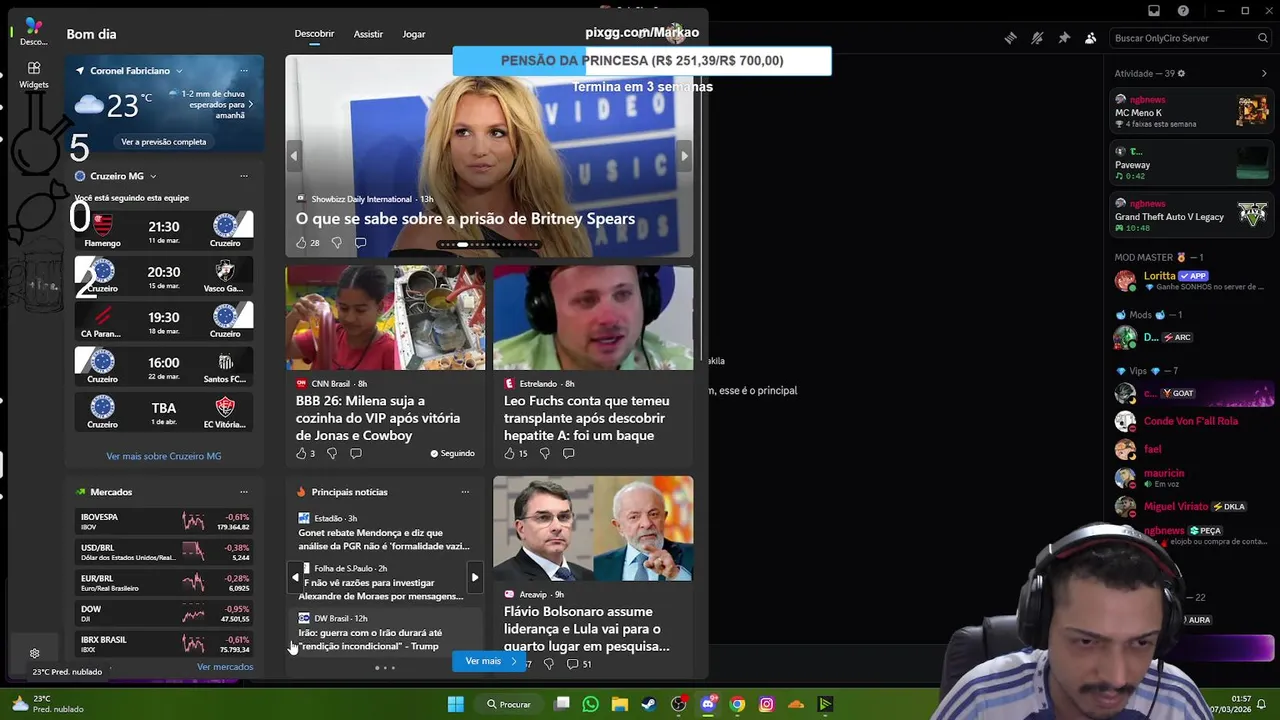This screenshot has height=720, width=1280.
Task: Open comments on Flávio Bolsonaro article
Action: coord(572,663)
